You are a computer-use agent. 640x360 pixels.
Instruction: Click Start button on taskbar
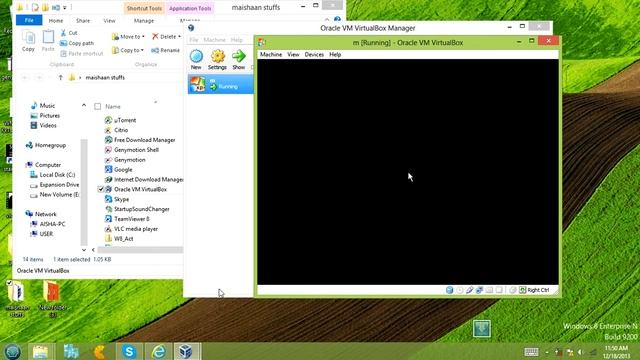tap(12, 351)
